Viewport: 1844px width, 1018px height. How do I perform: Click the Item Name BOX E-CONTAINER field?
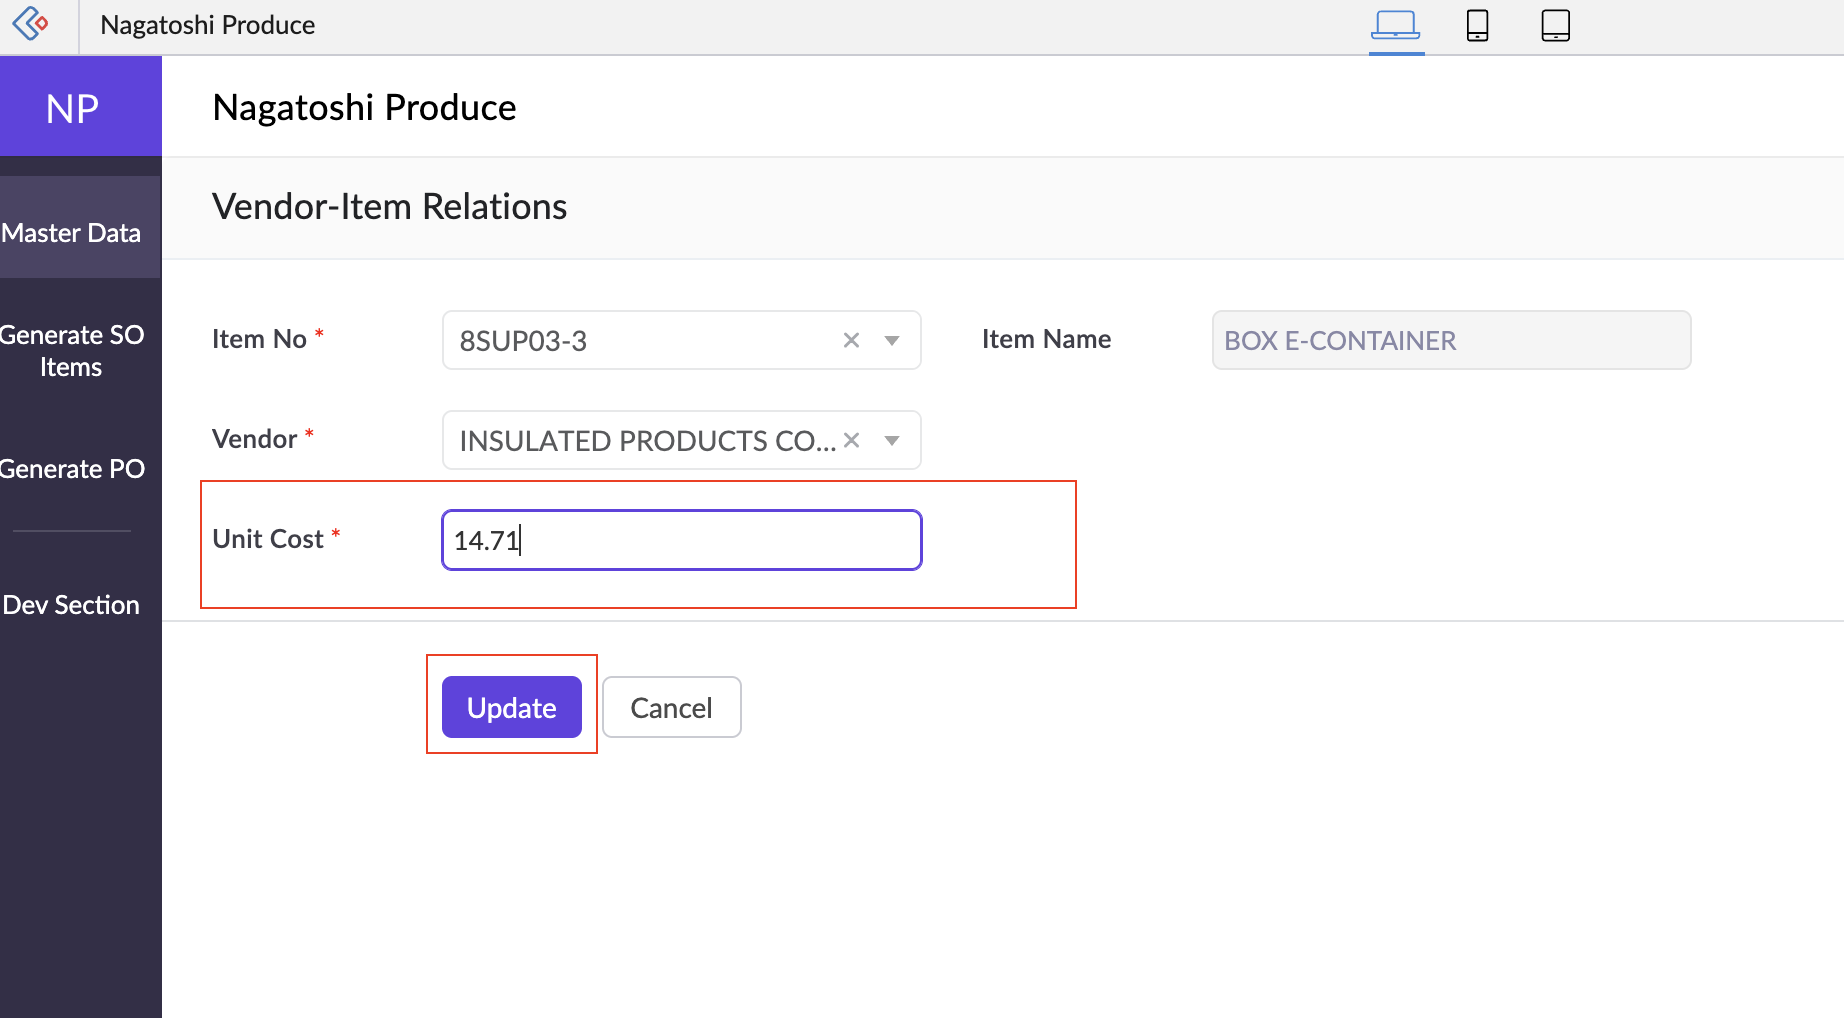(1450, 341)
